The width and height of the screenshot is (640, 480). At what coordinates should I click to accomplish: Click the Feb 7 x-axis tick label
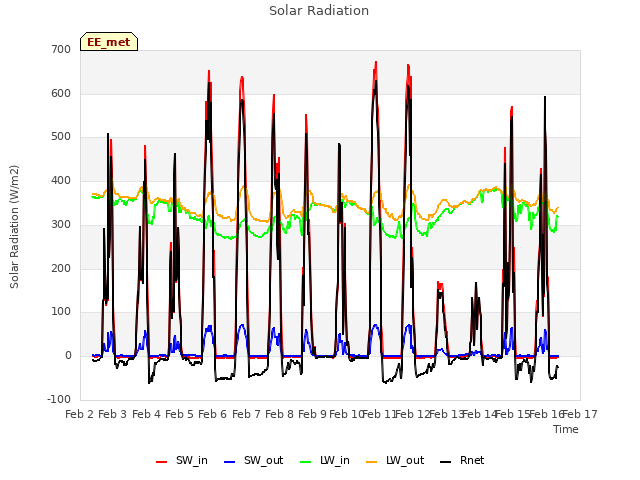pyautogui.click(x=246, y=414)
